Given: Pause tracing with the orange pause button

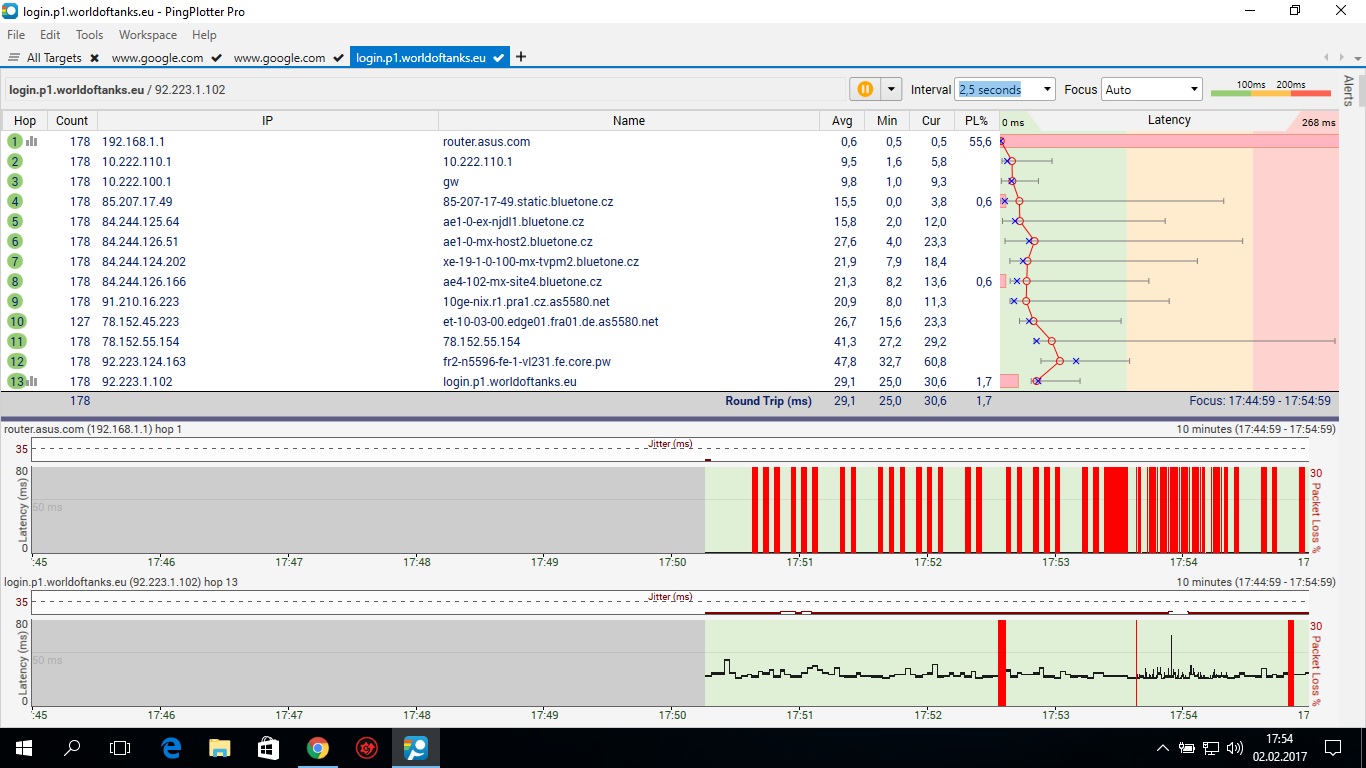Looking at the screenshot, I should coord(865,89).
